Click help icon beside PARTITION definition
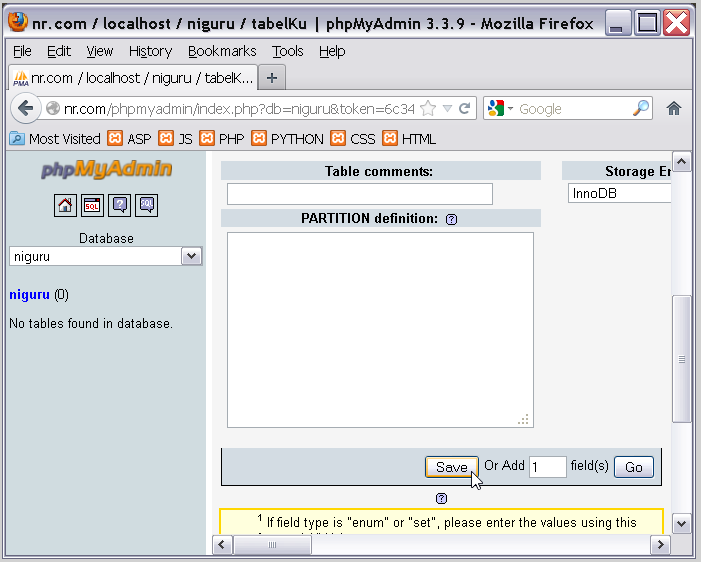Viewport: 701px width, 562px height. click(x=452, y=219)
